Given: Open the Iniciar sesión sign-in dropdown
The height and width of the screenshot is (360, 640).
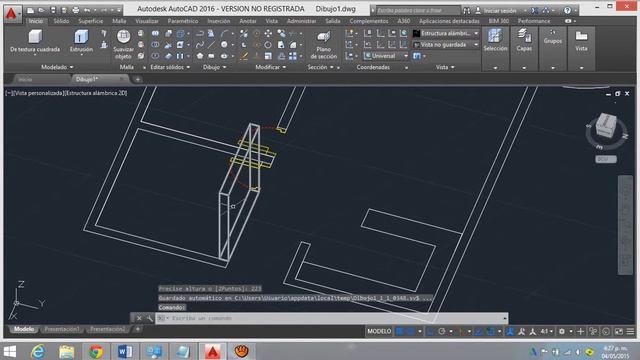Looking at the screenshot, I should click(x=501, y=10).
